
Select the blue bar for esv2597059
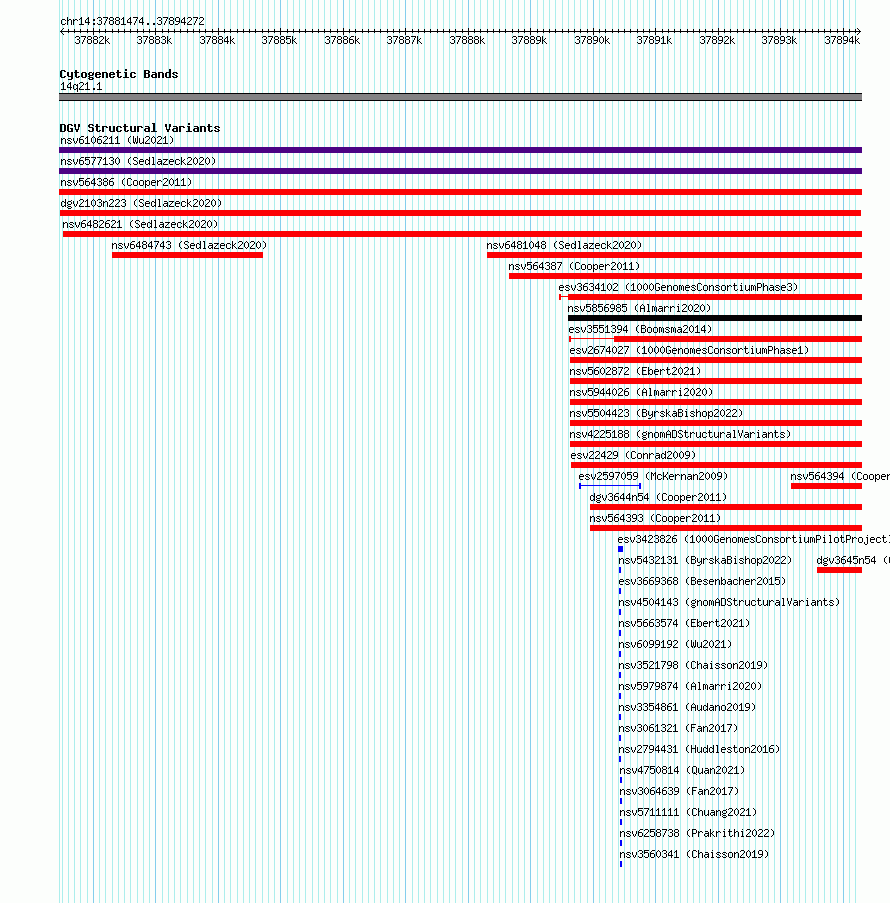[x=609, y=486]
